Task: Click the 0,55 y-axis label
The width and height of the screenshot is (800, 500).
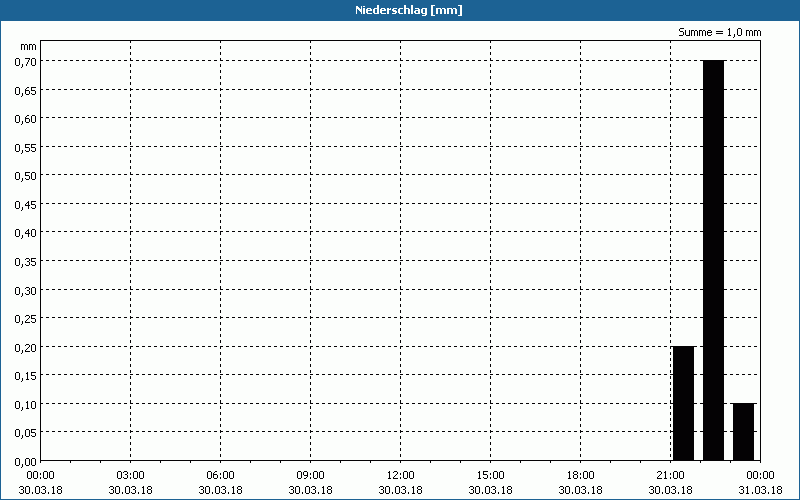Action: coord(25,147)
